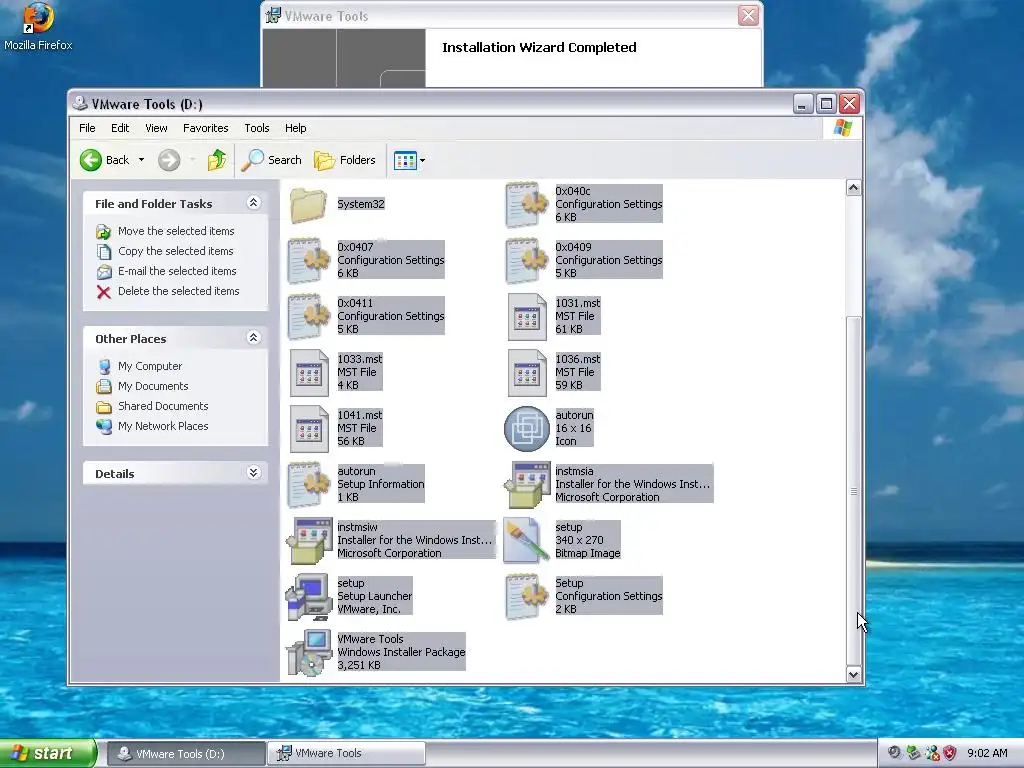This screenshot has height=768, width=1024.
Task: Switch to VMware Tools installer taskbar button
Action: [x=346, y=754]
